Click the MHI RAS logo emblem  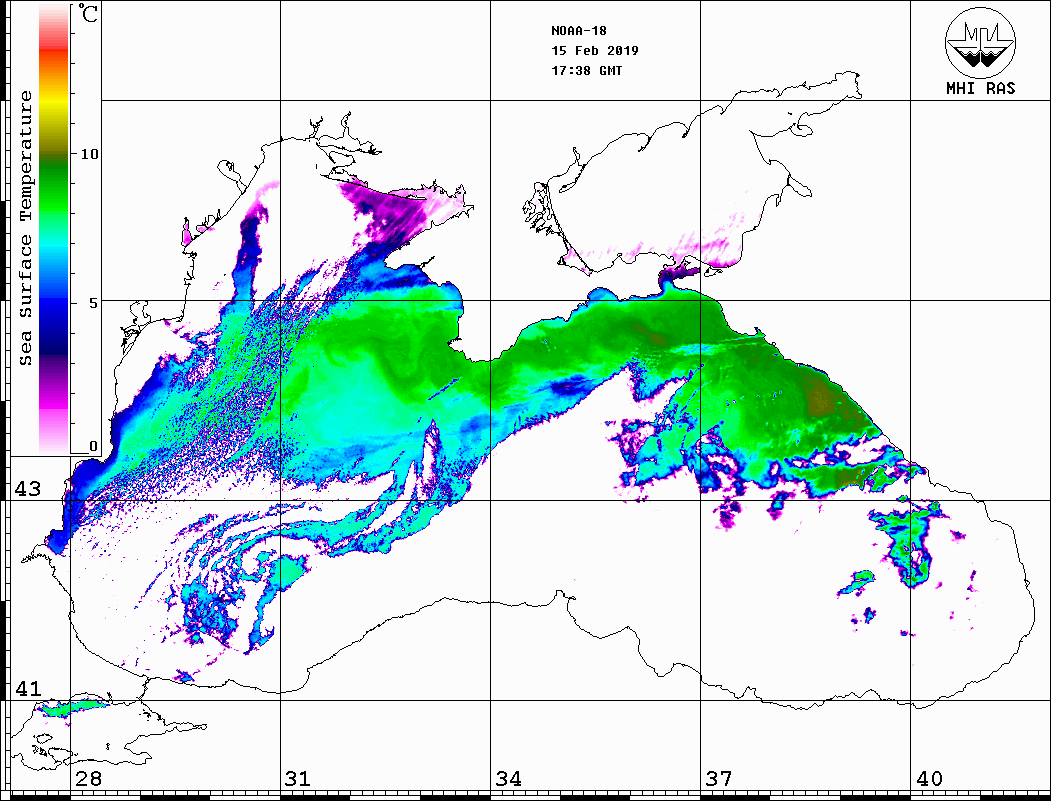(x=981, y=42)
